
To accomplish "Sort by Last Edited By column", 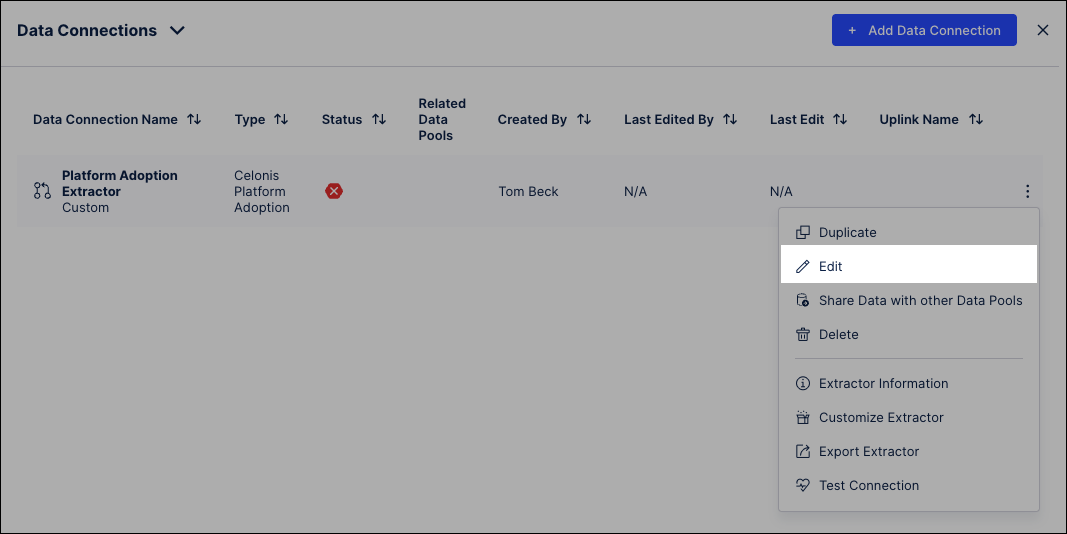I will point(730,119).
